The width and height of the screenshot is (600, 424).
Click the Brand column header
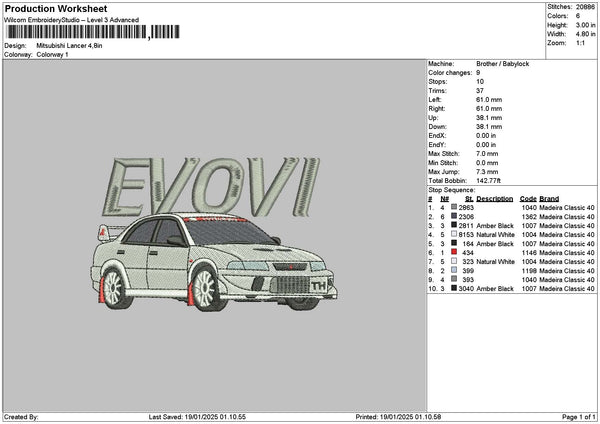(x=550, y=198)
